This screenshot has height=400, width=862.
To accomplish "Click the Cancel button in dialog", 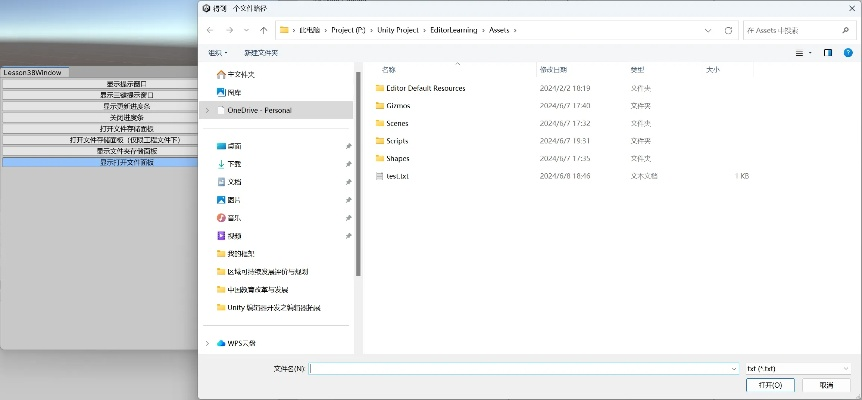I will point(826,384).
